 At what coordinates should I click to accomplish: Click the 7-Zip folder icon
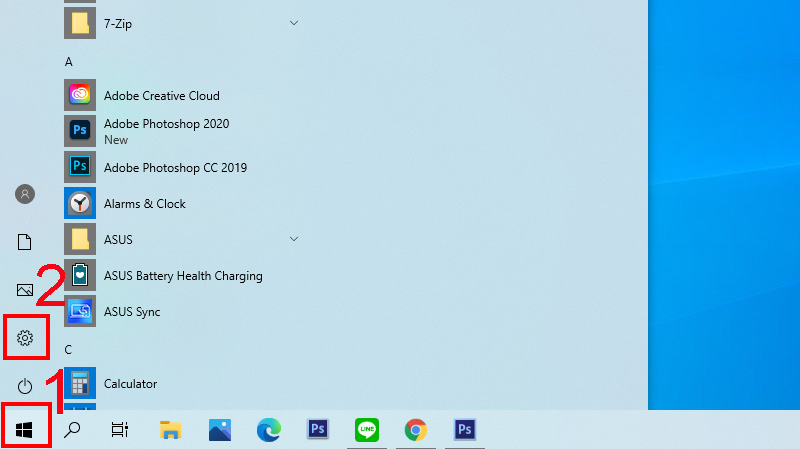pyautogui.click(x=80, y=23)
